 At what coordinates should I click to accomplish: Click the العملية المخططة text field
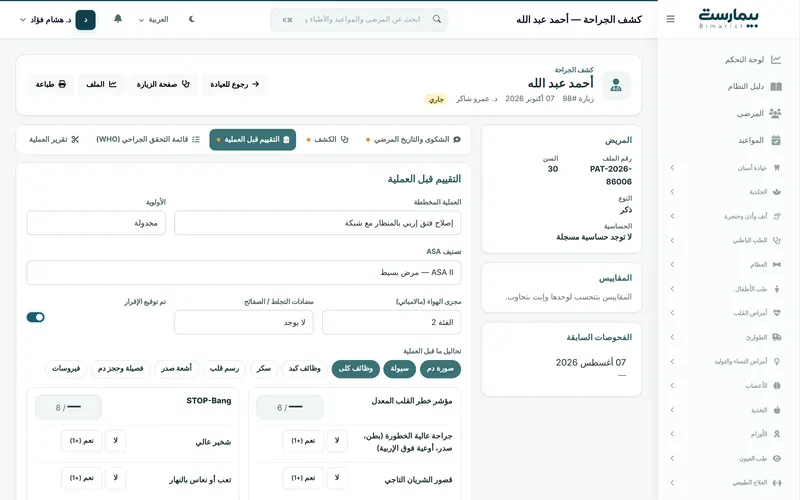click(317, 223)
